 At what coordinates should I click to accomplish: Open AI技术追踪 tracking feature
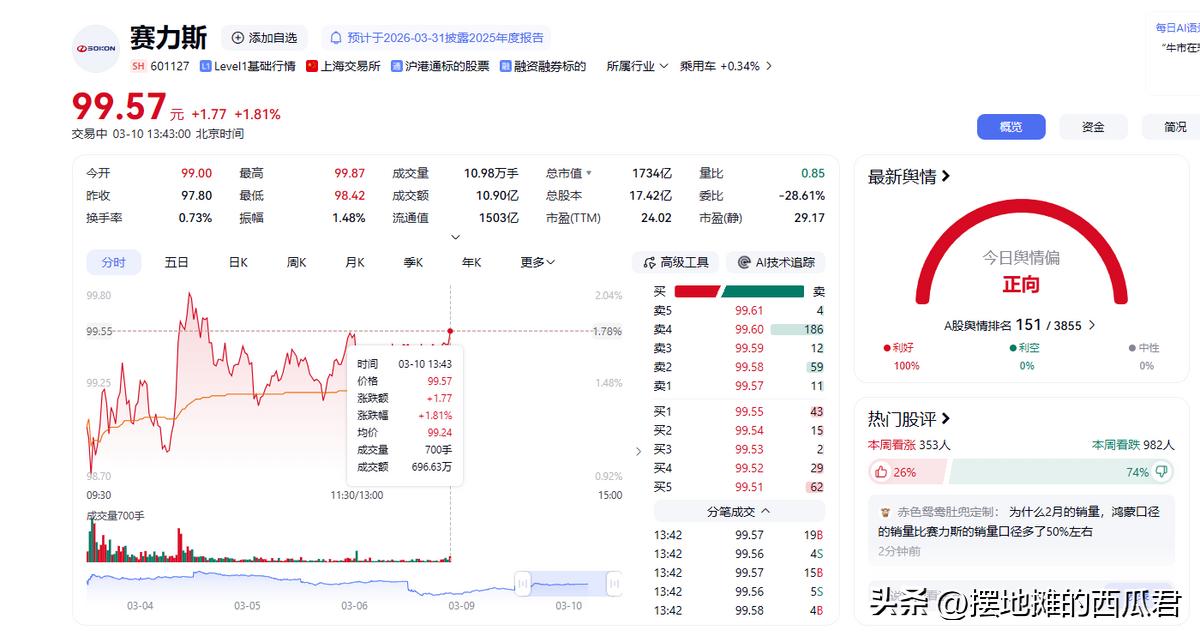[x=775, y=261]
